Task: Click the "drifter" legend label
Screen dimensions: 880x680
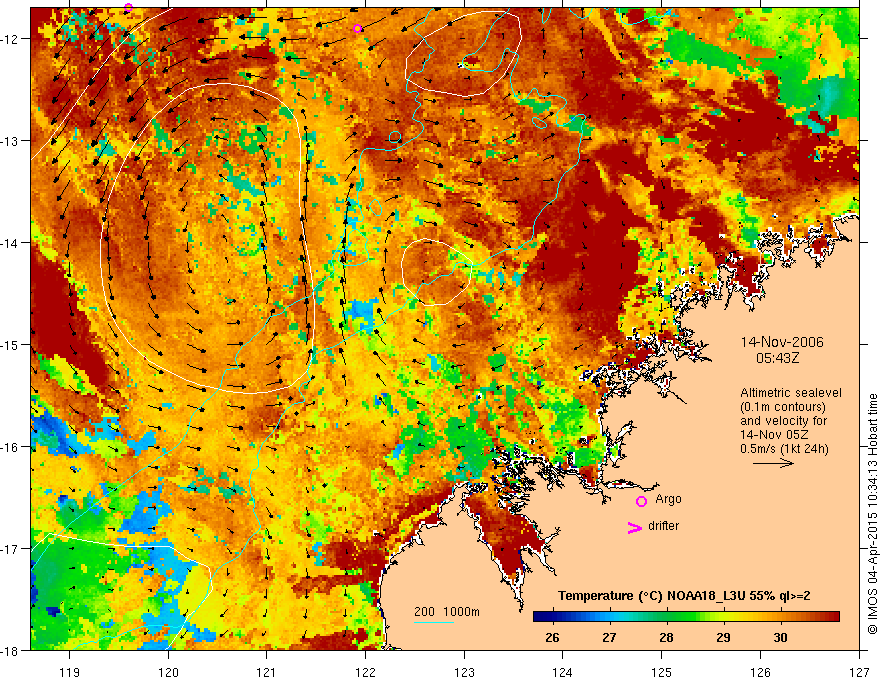Action: [x=663, y=526]
